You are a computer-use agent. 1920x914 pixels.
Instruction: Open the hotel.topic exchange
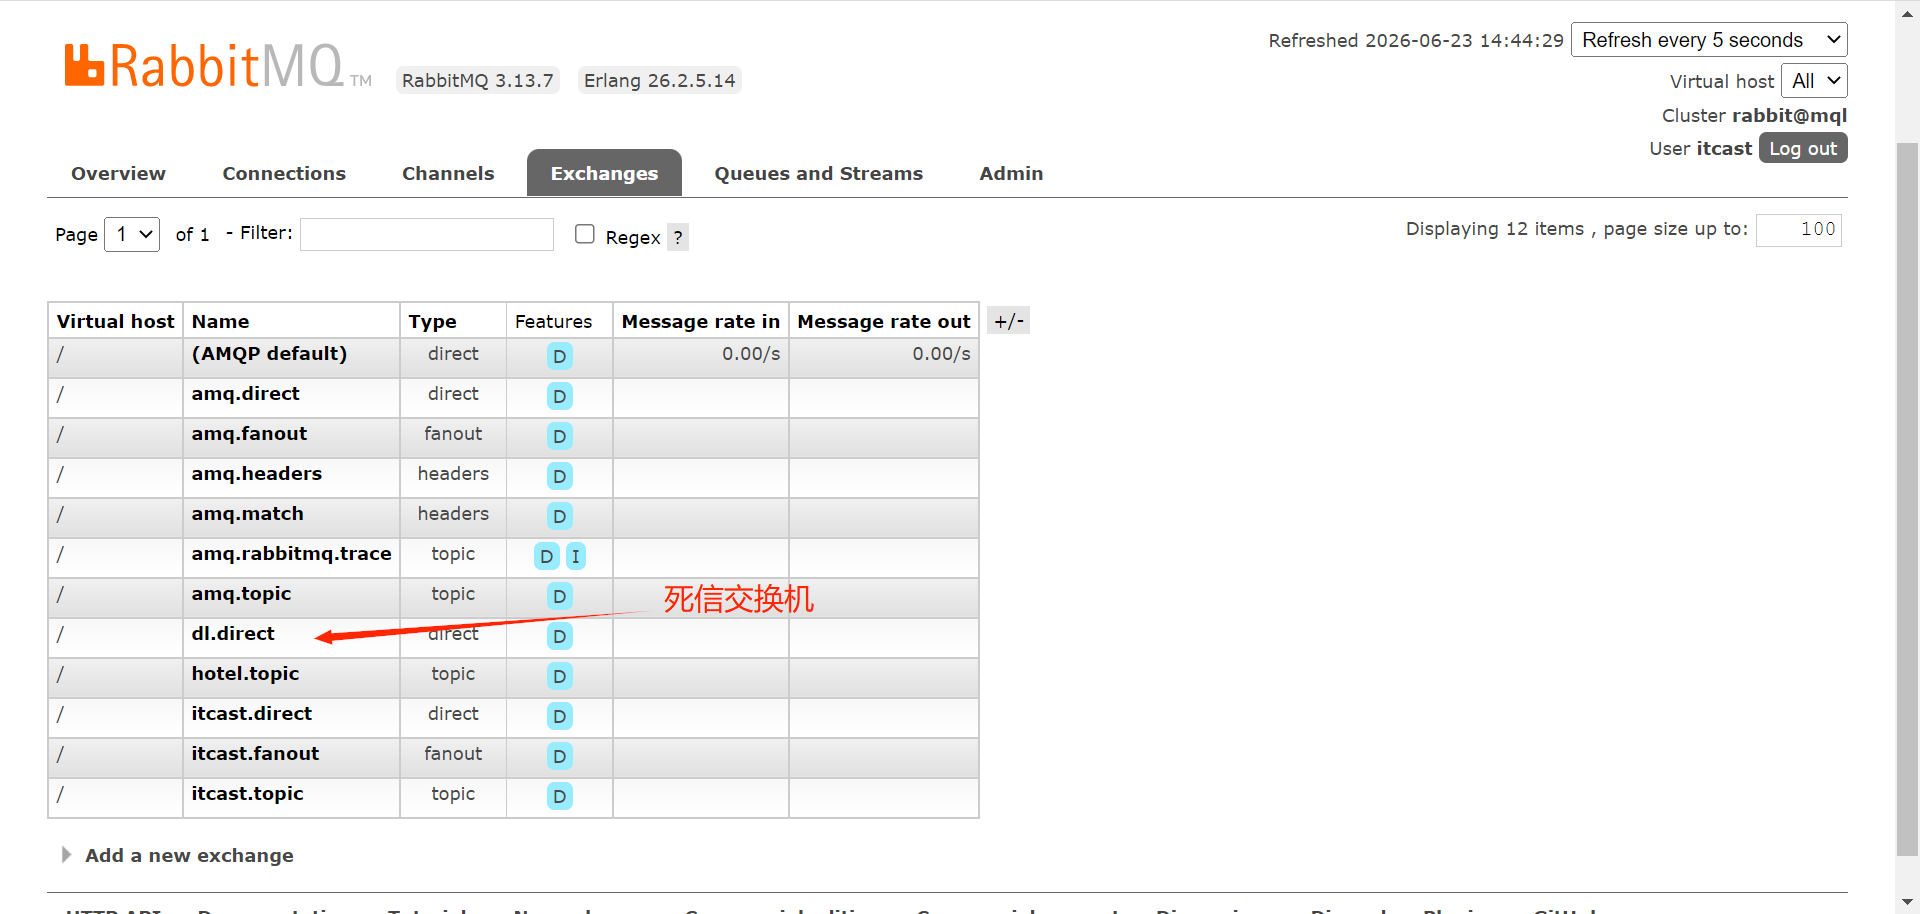[245, 674]
